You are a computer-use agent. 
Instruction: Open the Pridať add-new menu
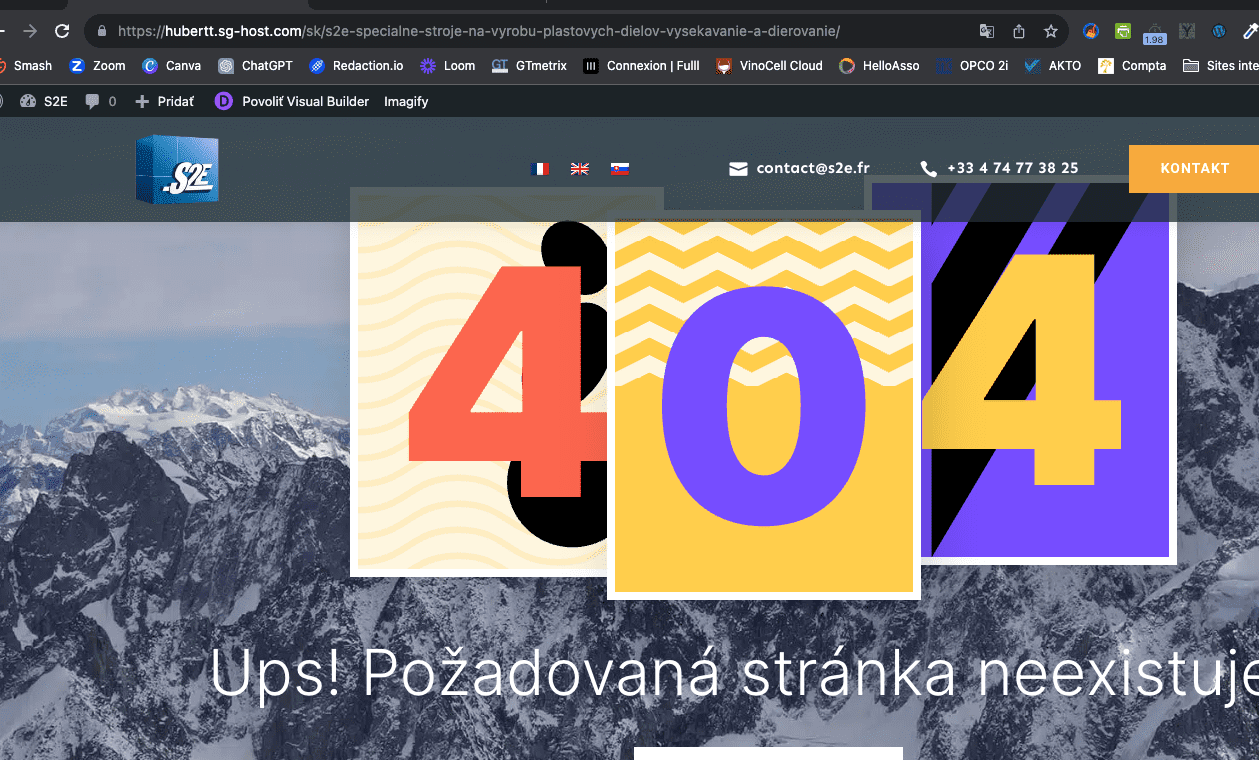pos(164,101)
